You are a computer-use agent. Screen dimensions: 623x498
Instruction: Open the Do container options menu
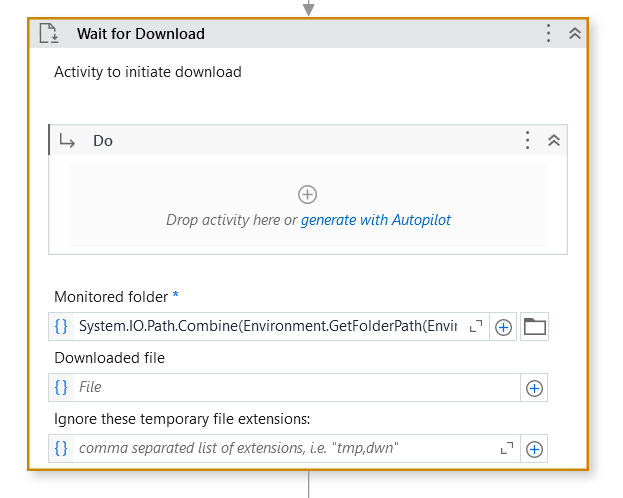click(527, 141)
